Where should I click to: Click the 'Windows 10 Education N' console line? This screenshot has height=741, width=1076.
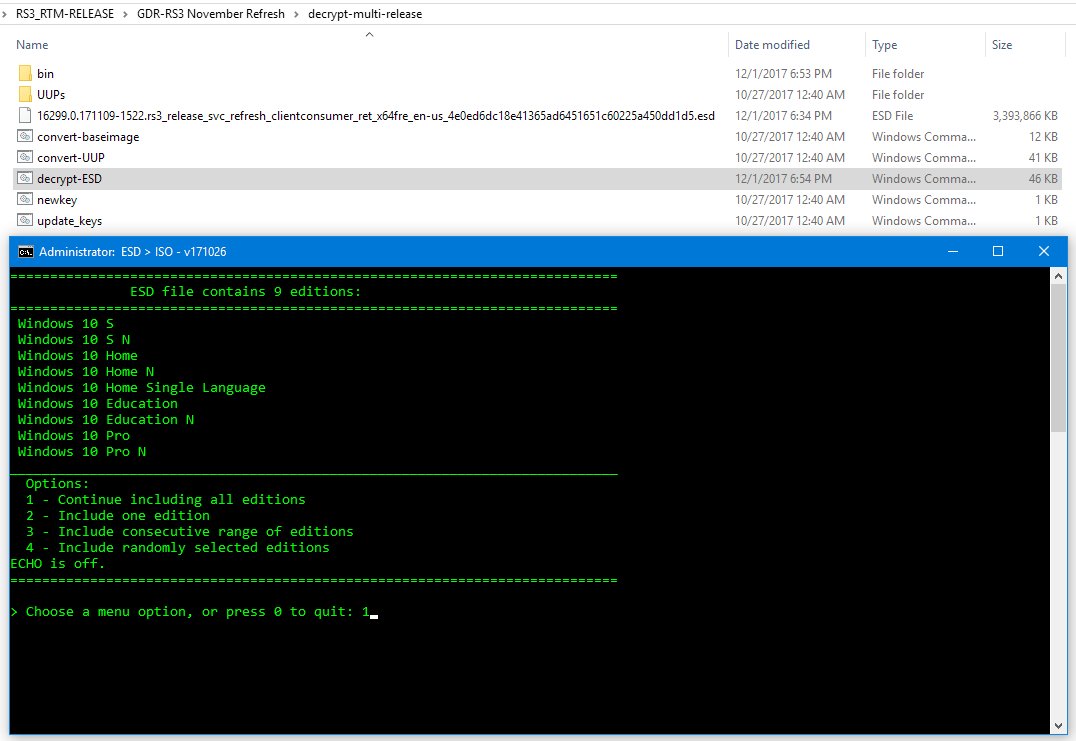[x=106, y=419]
